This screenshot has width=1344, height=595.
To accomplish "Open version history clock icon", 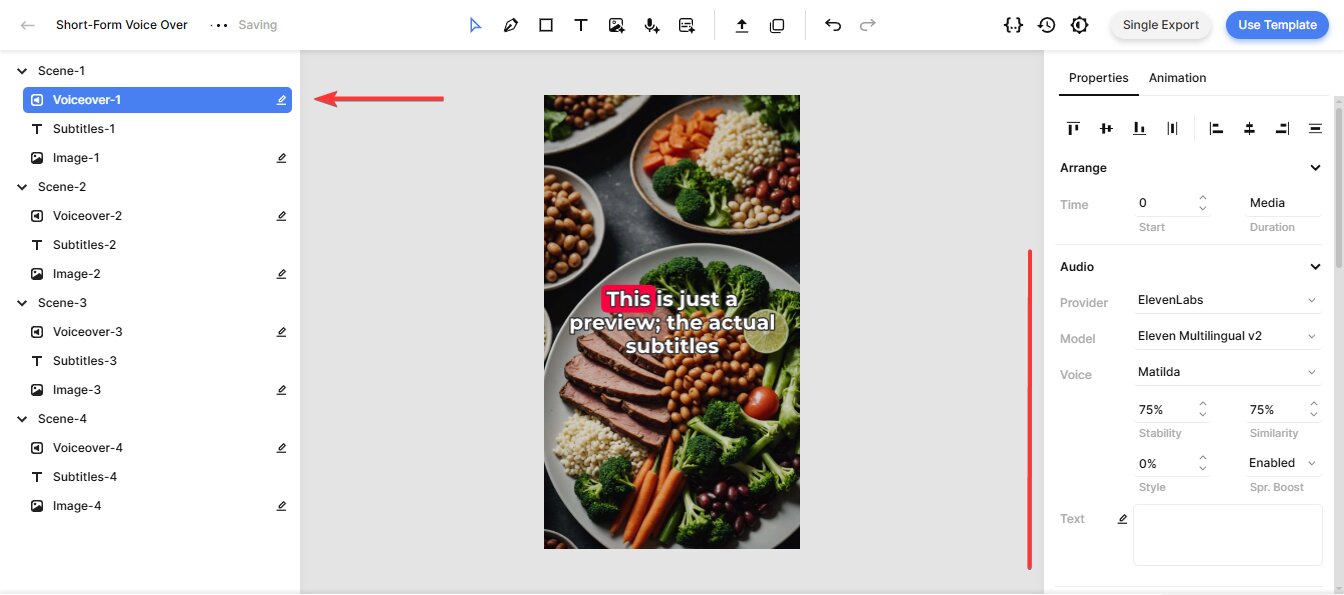I will [1046, 26].
